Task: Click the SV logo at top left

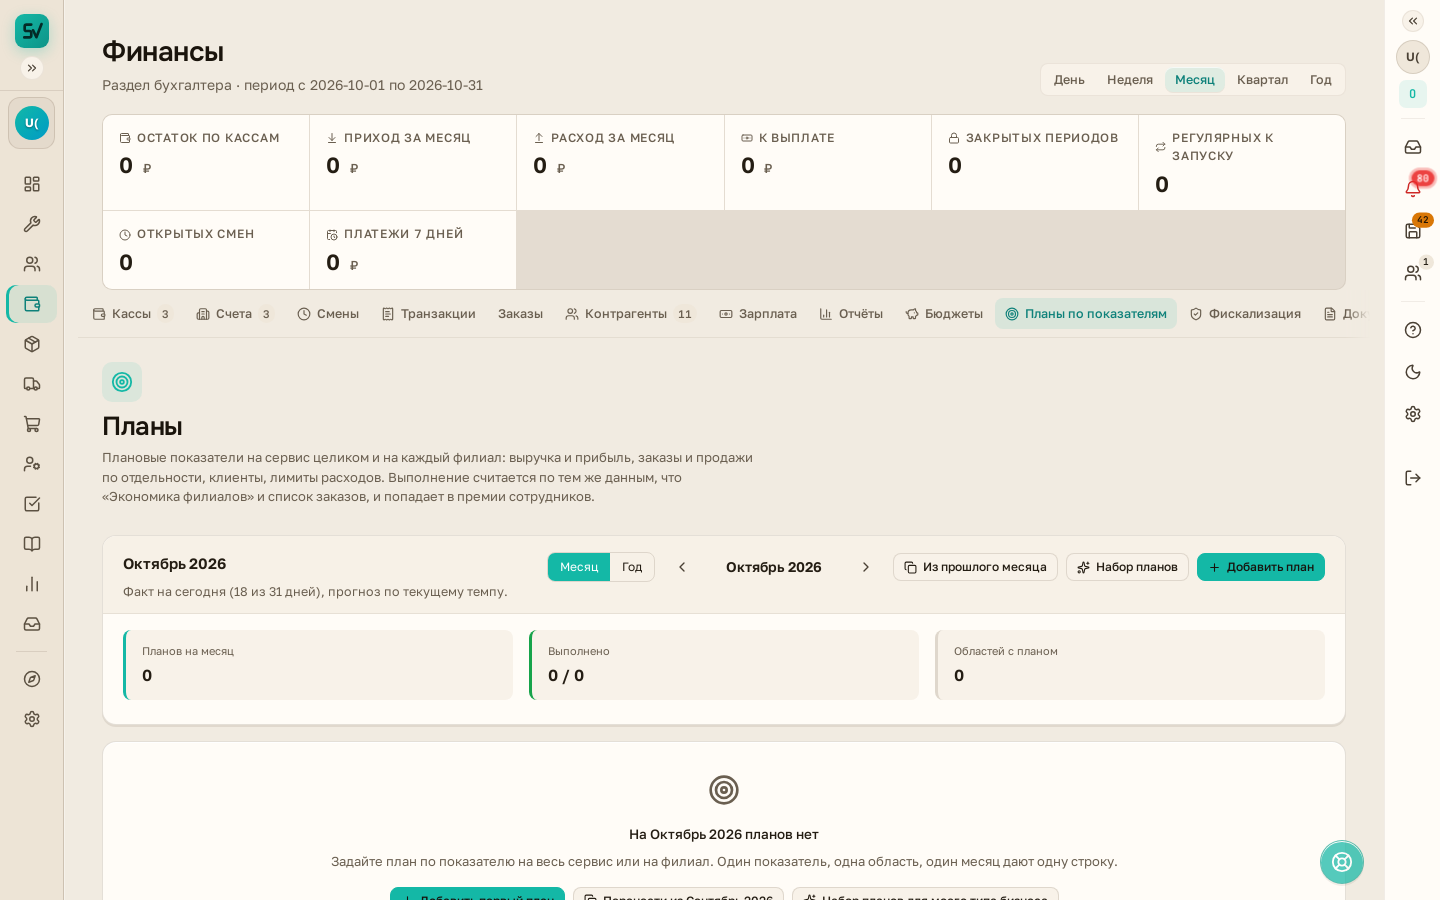Action: (32, 31)
